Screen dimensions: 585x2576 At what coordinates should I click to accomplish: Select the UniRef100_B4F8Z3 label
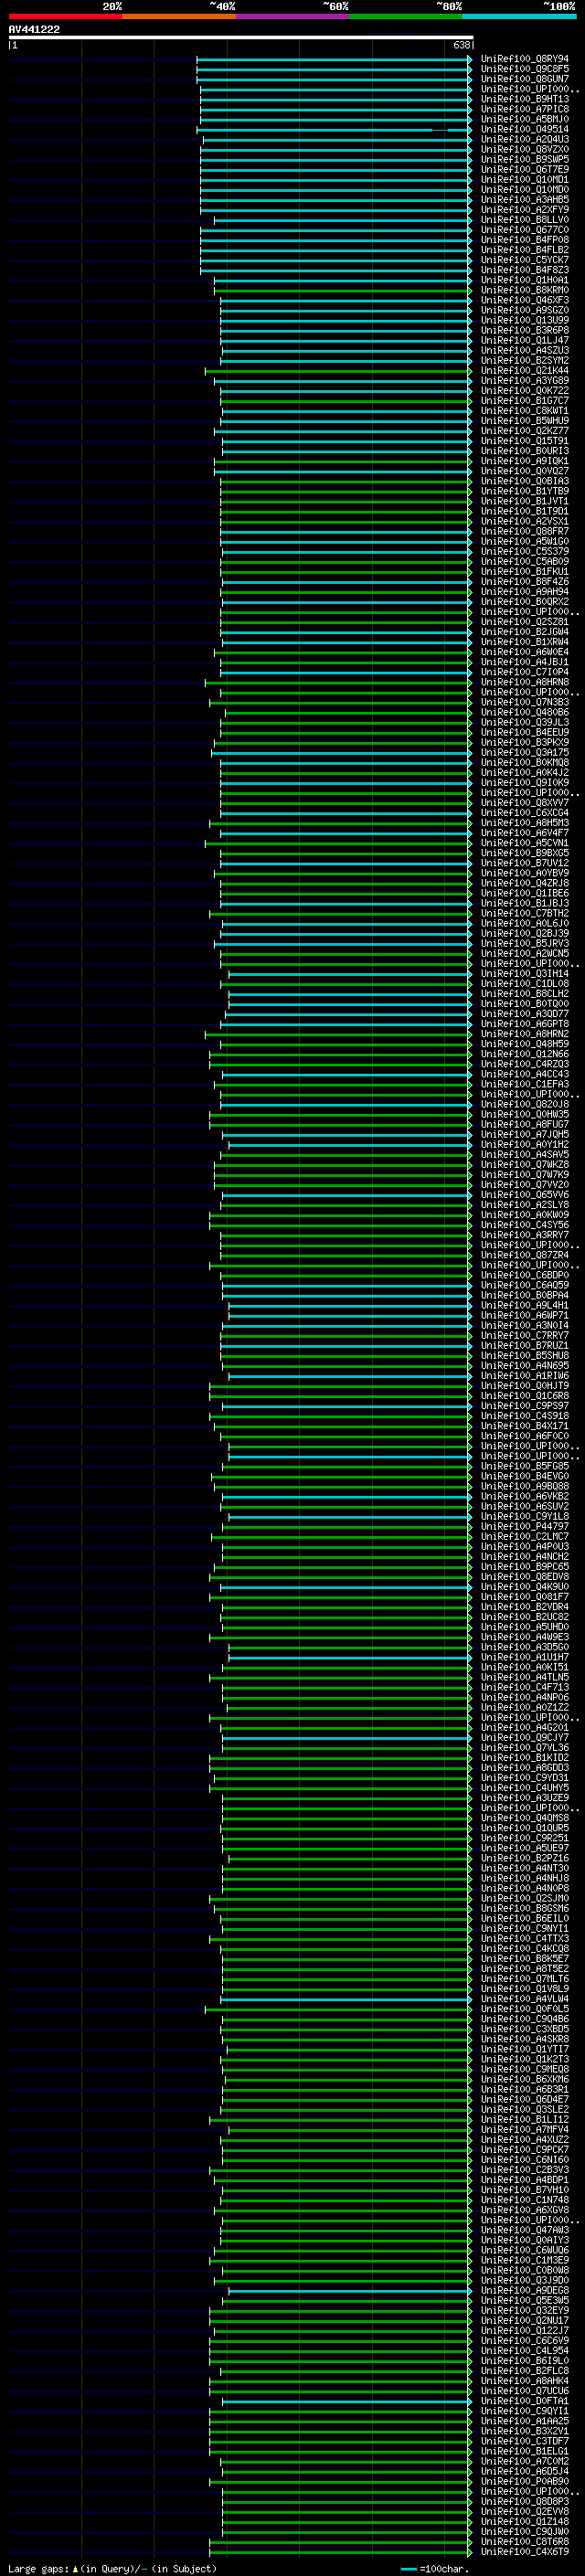pyautogui.click(x=525, y=270)
